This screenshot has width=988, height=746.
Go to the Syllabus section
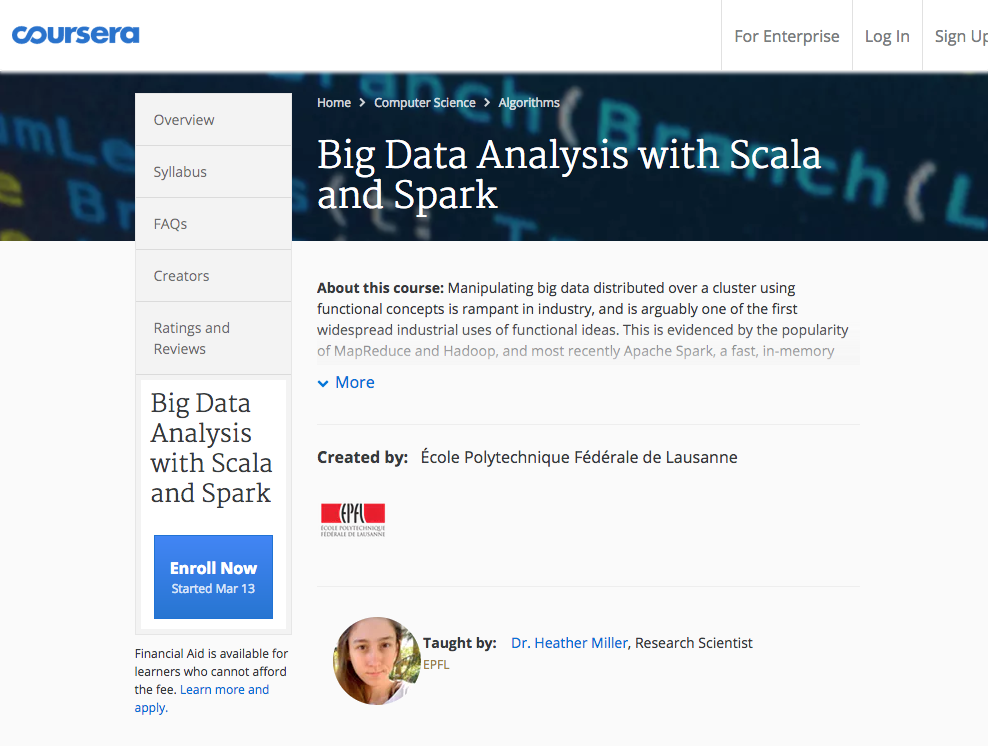tap(180, 172)
